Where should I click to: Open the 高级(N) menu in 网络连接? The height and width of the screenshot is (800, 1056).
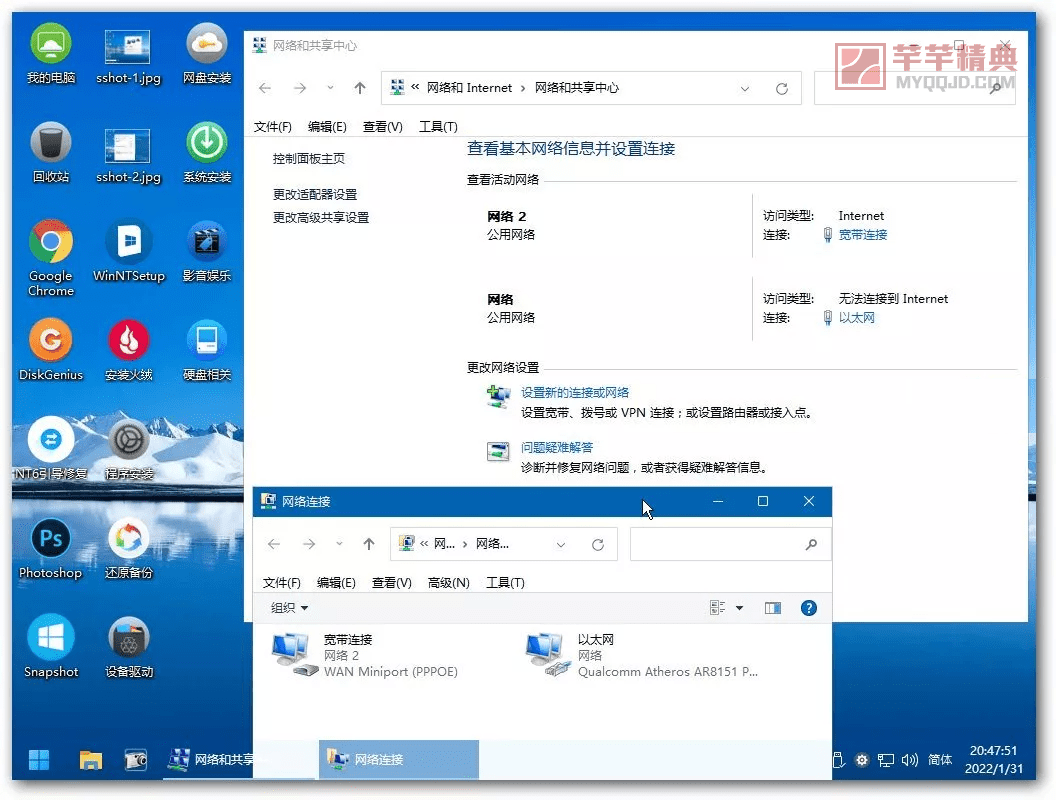tap(448, 582)
